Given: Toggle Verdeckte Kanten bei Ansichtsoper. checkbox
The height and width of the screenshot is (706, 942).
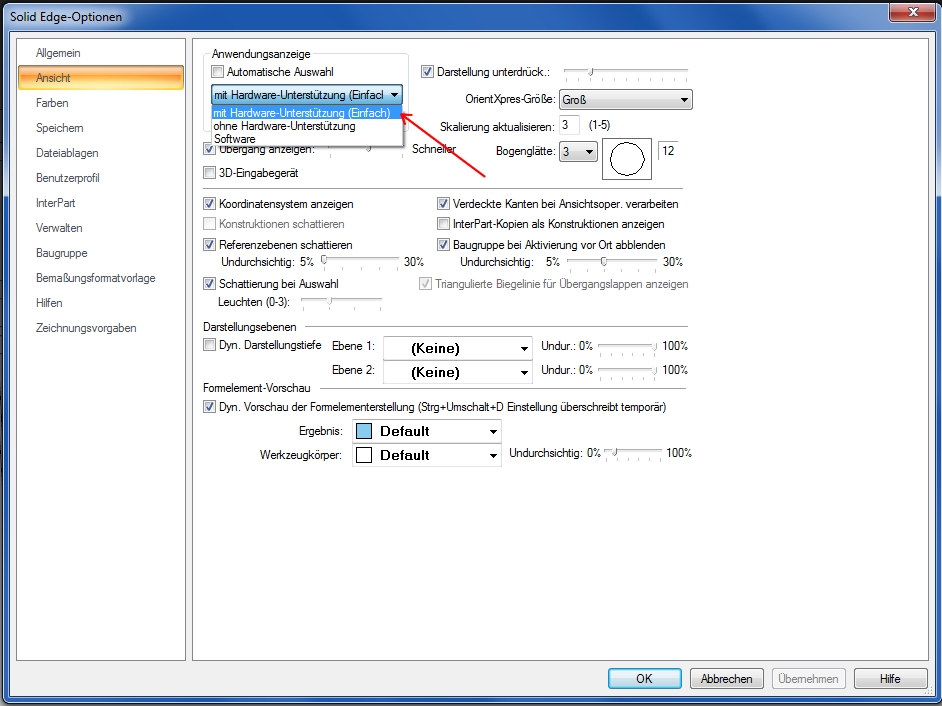Looking at the screenshot, I should pos(443,204).
